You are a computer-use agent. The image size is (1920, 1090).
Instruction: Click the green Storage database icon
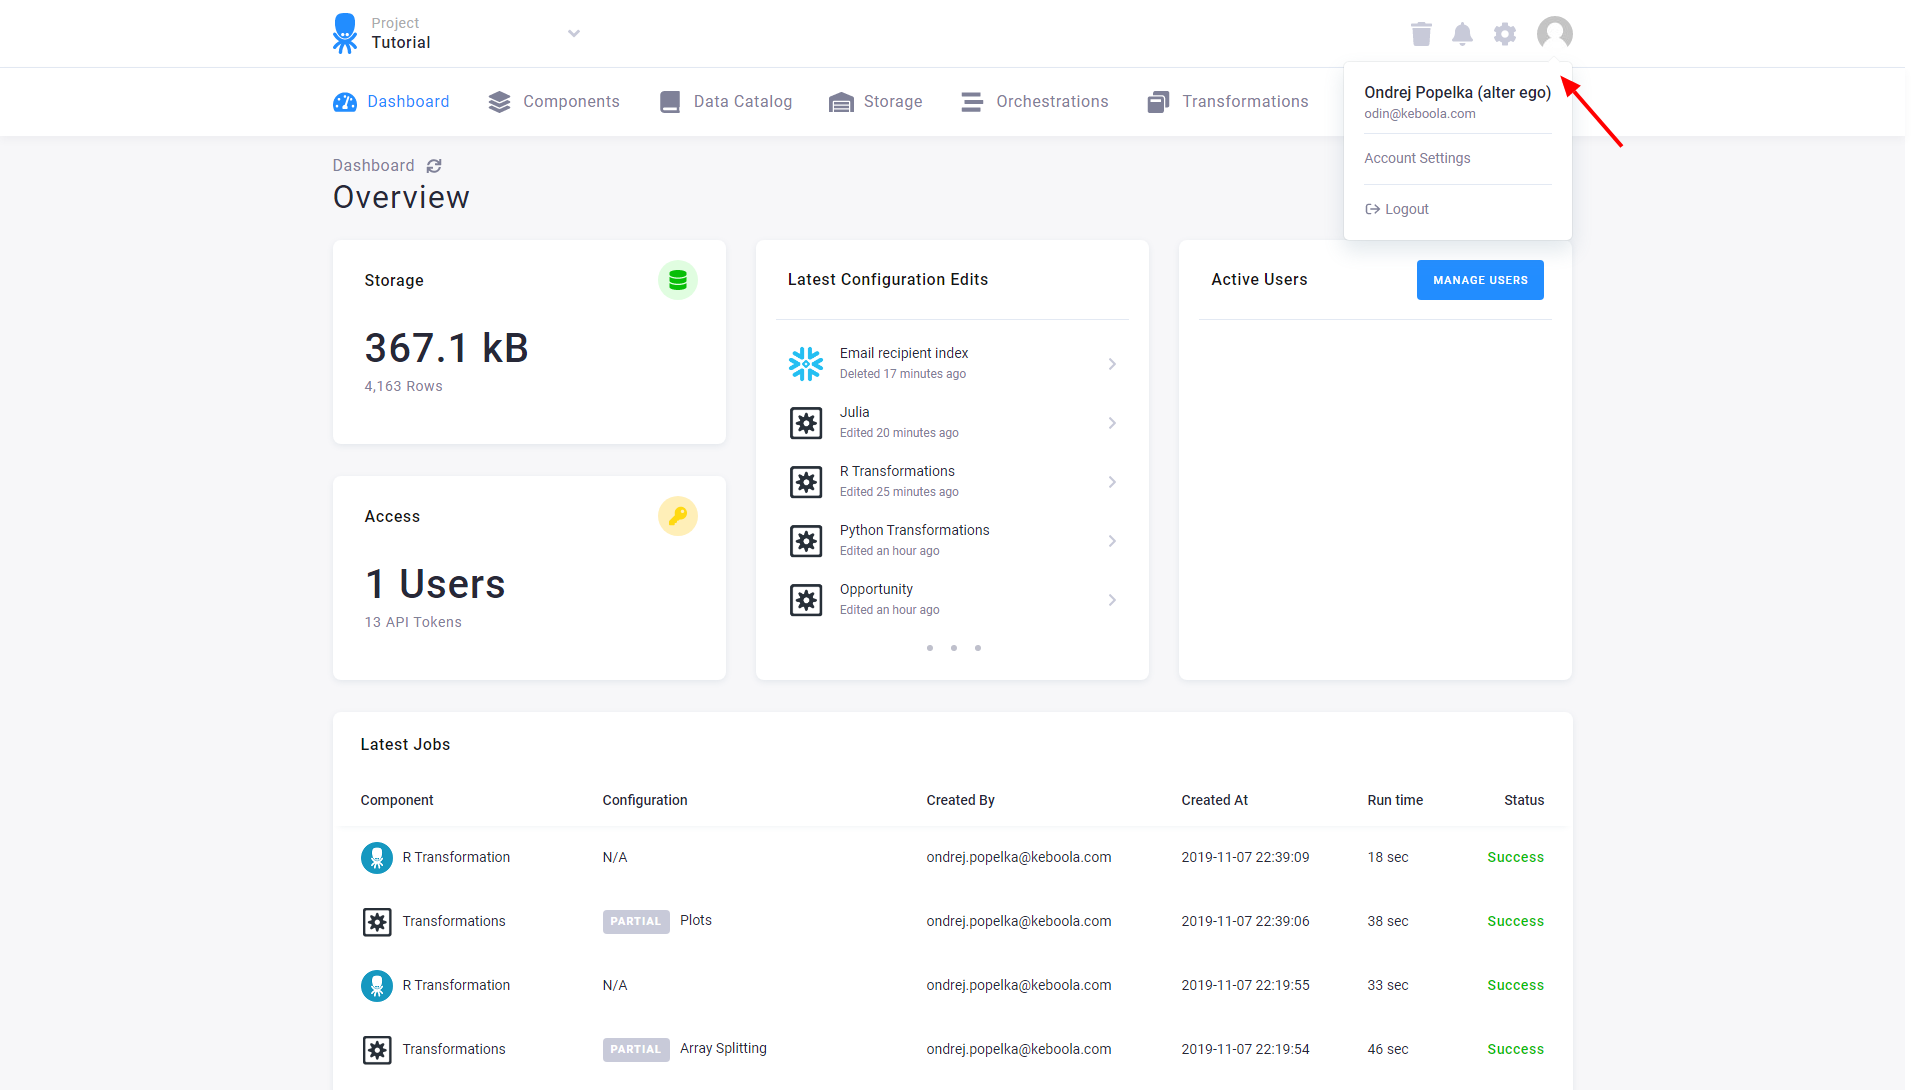(x=677, y=280)
